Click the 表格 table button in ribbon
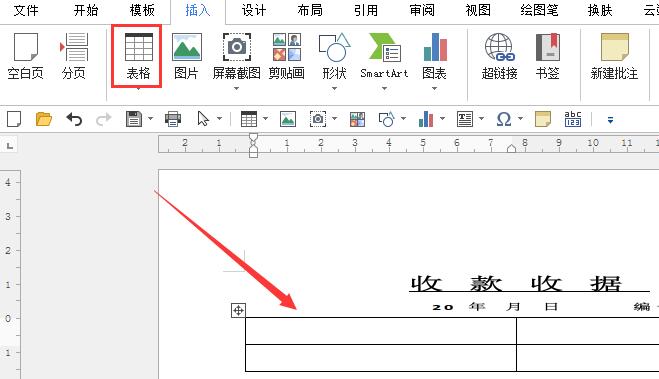 138,56
